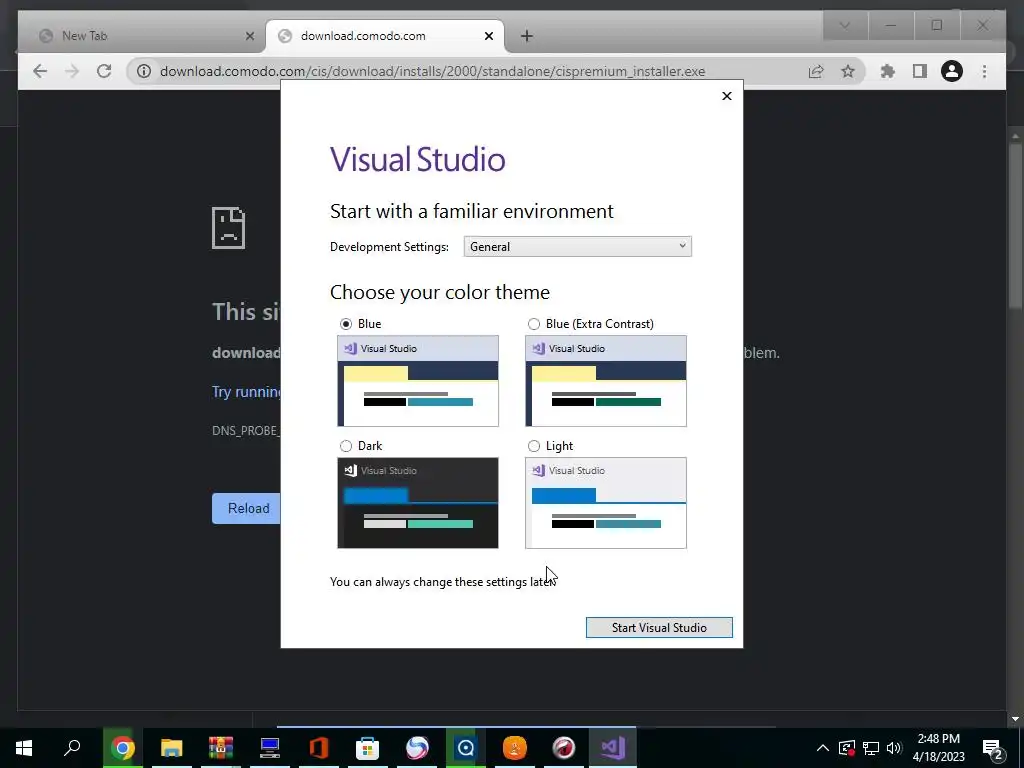The height and width of the screenshot is (768, 1024).
Task: Go forward in Chrome
Action: click(72, 71)
